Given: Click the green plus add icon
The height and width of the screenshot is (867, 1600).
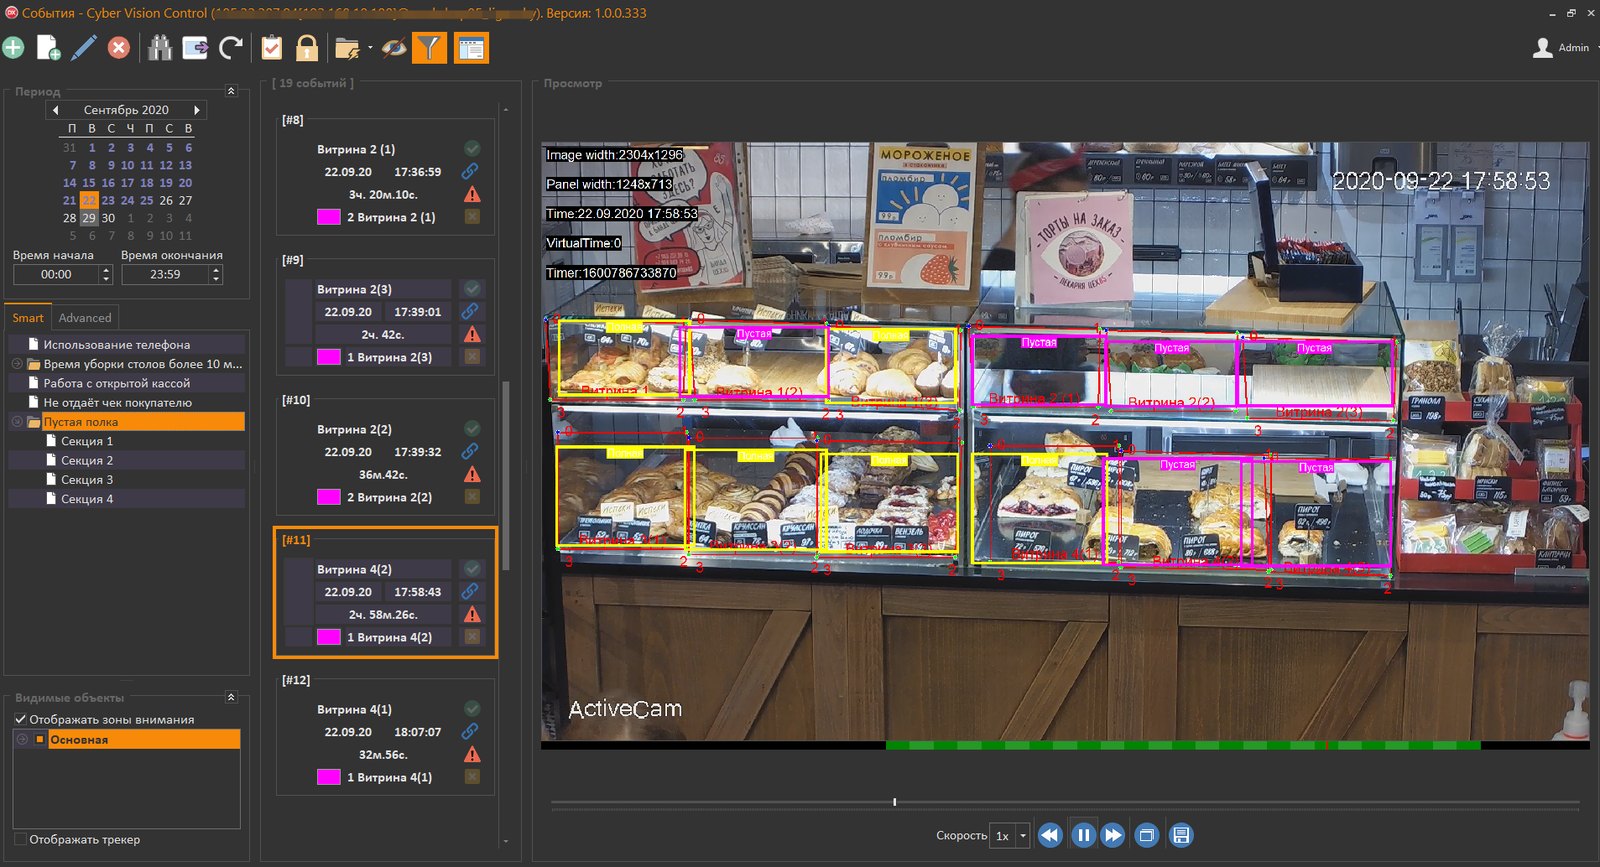Looking at the screenshot, I should pos(13,47).
